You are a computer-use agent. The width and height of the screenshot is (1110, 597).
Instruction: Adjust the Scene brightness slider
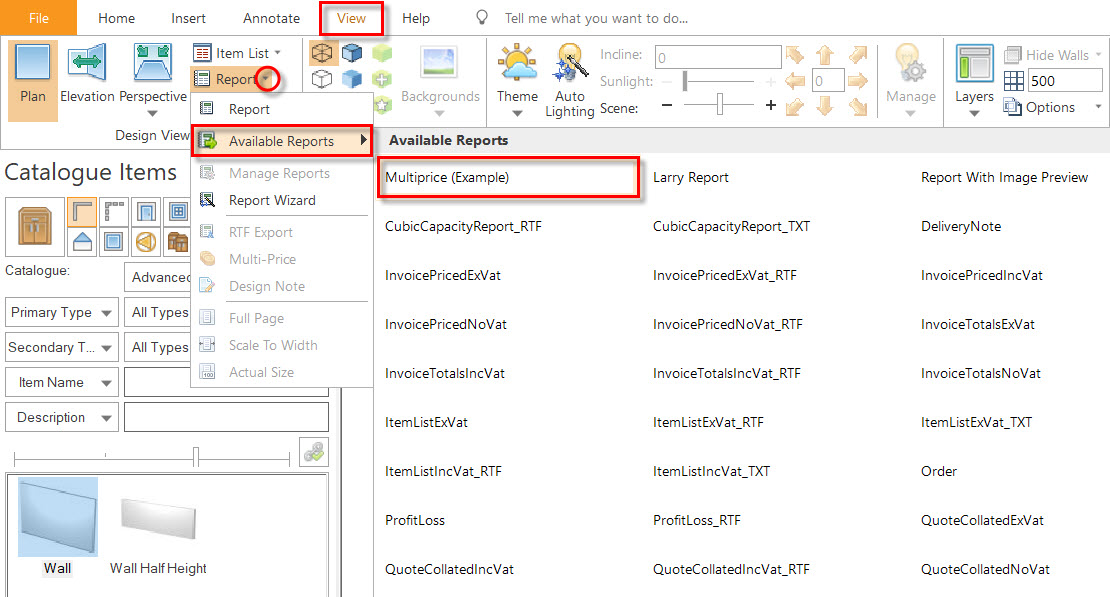coord(719,105)
